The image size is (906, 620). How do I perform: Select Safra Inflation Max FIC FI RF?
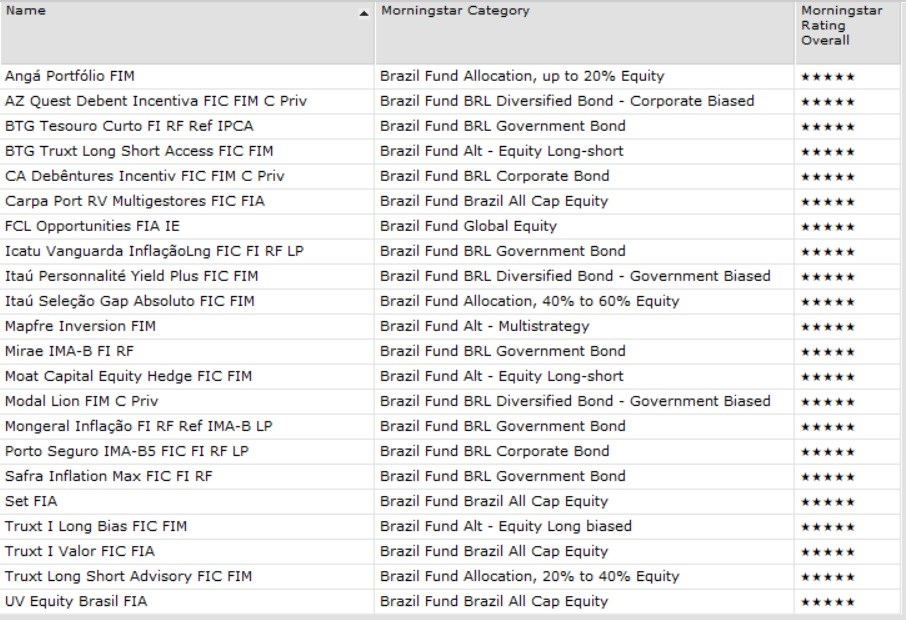pos(109,476)
